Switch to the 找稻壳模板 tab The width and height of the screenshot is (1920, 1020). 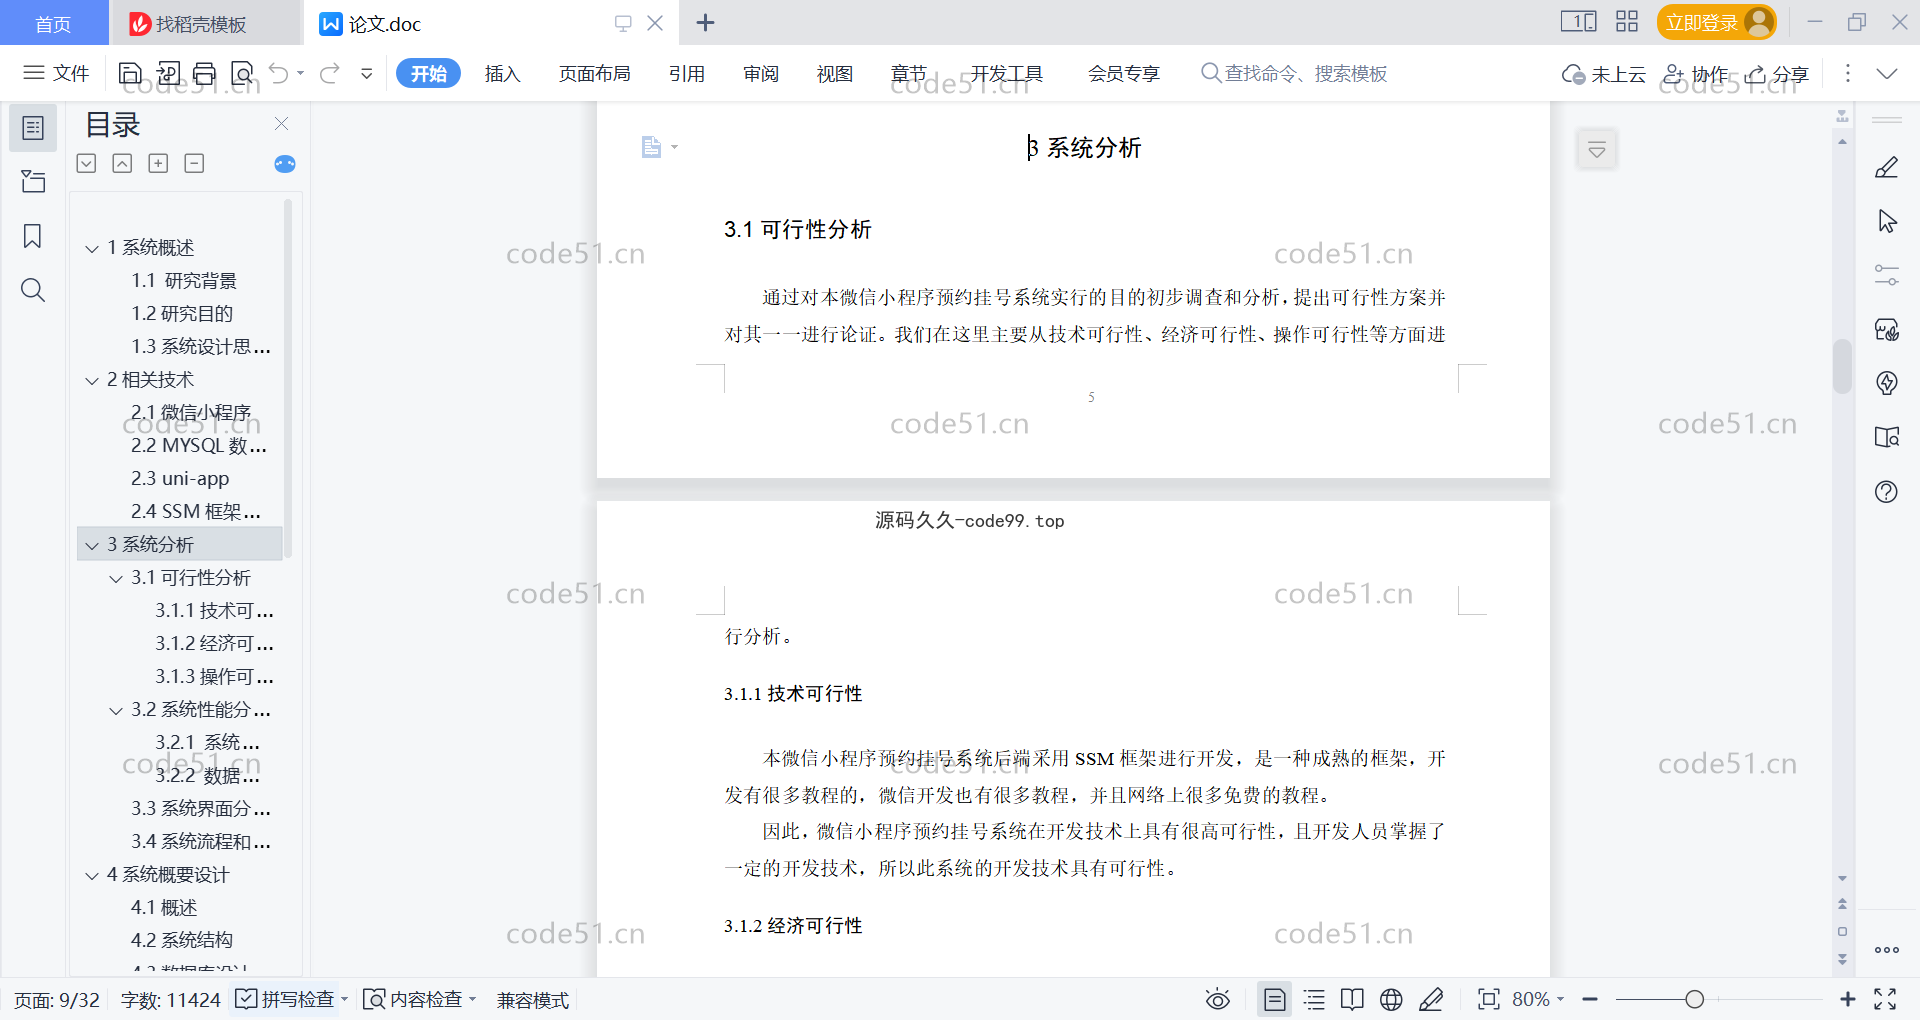tap(205, 23)
